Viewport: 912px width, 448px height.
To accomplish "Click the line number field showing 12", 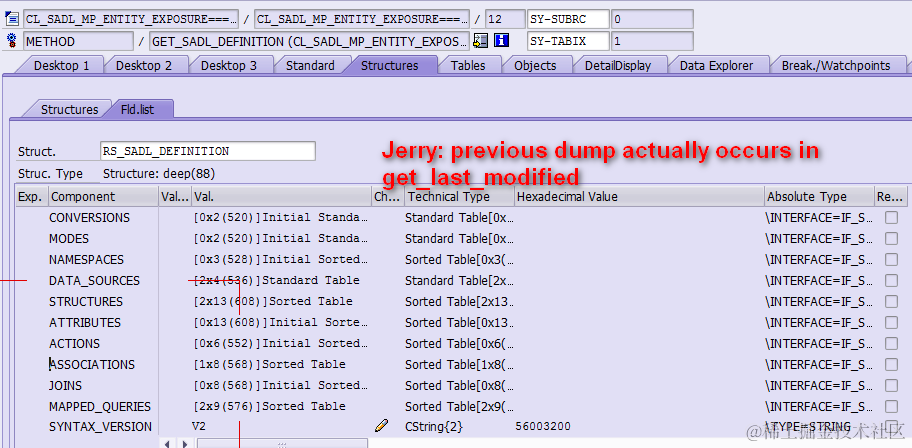I will [x=505, y=19].
